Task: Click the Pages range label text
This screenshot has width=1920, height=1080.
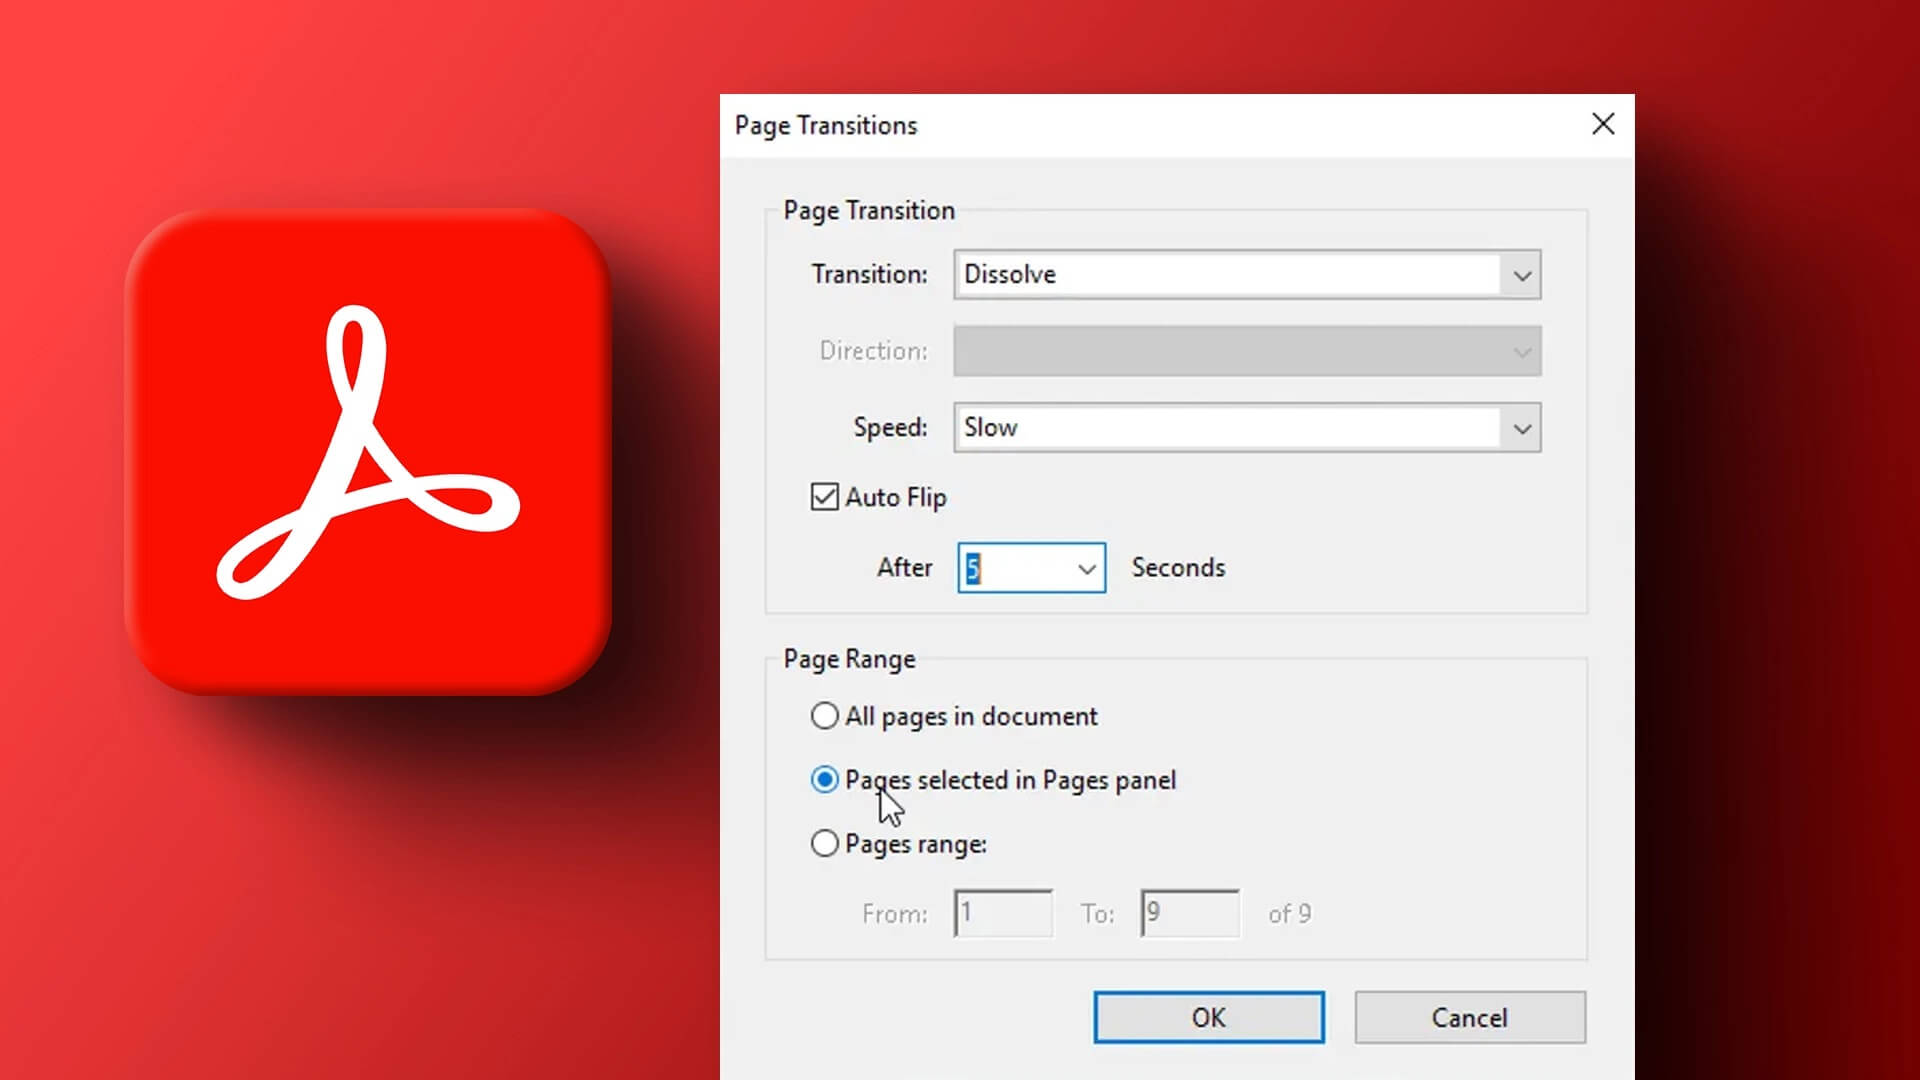Action: coord(915,844)
